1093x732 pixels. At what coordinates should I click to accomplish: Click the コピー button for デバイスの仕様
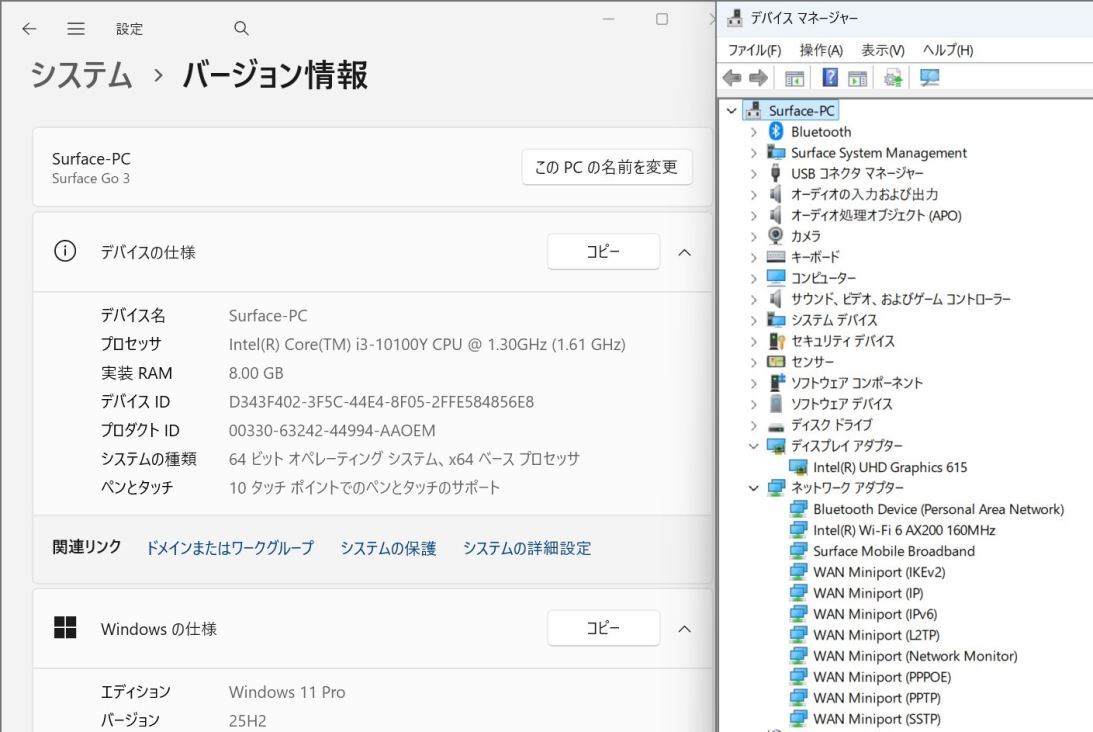tap(603, 251)
